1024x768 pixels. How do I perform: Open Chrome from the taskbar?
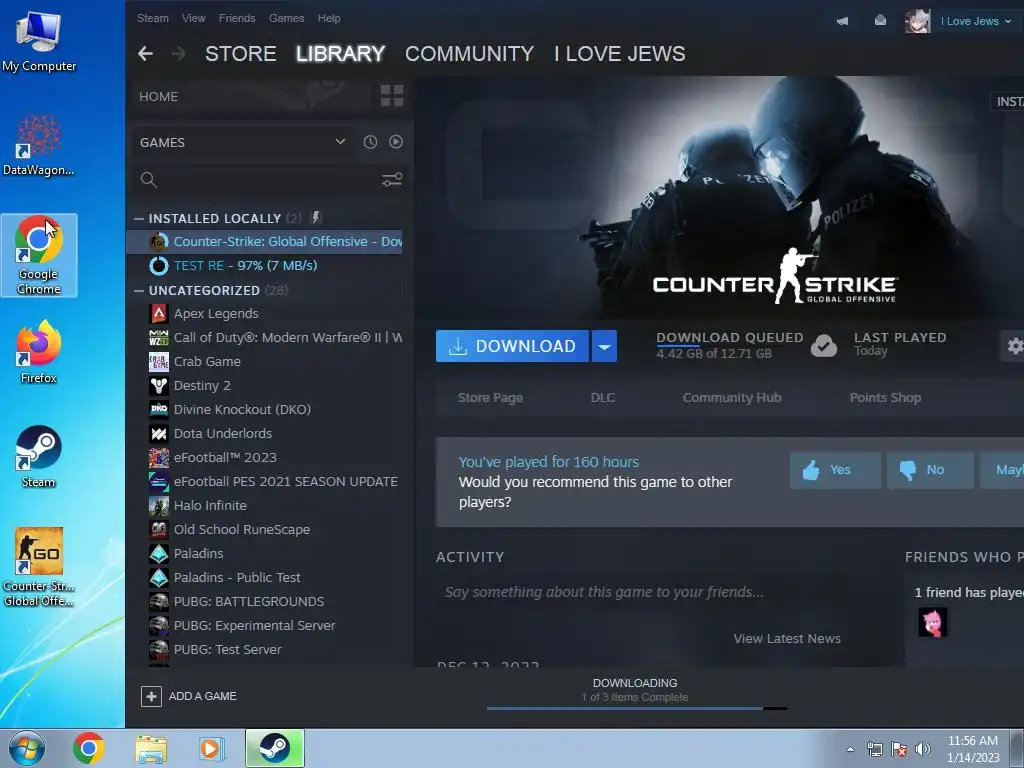89,748
